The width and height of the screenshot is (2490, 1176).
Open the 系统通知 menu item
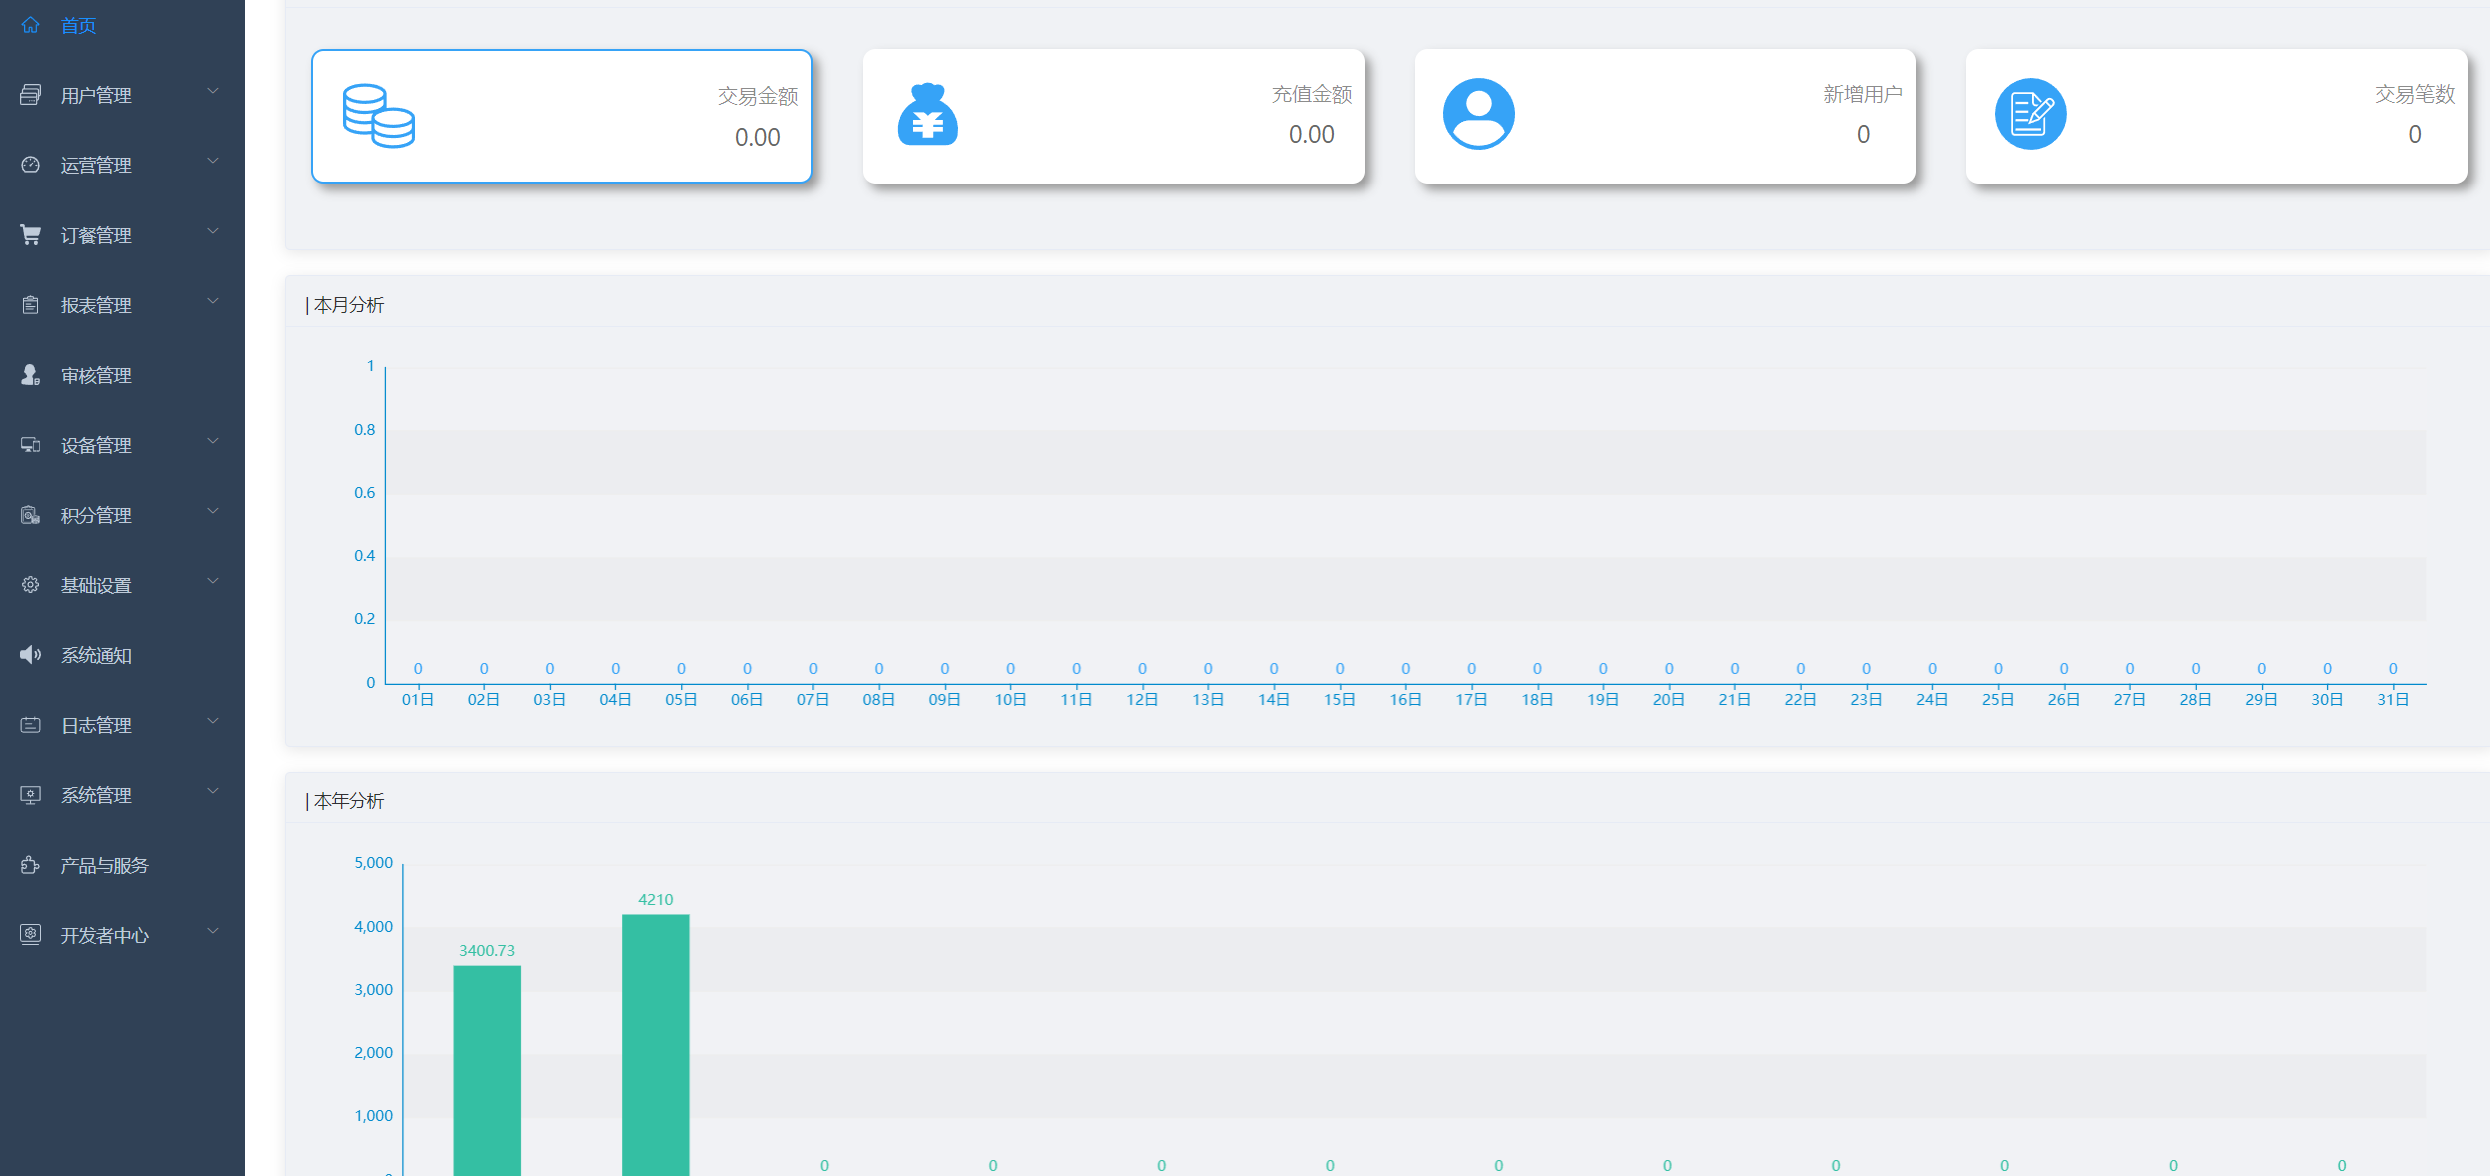point(122,655)
